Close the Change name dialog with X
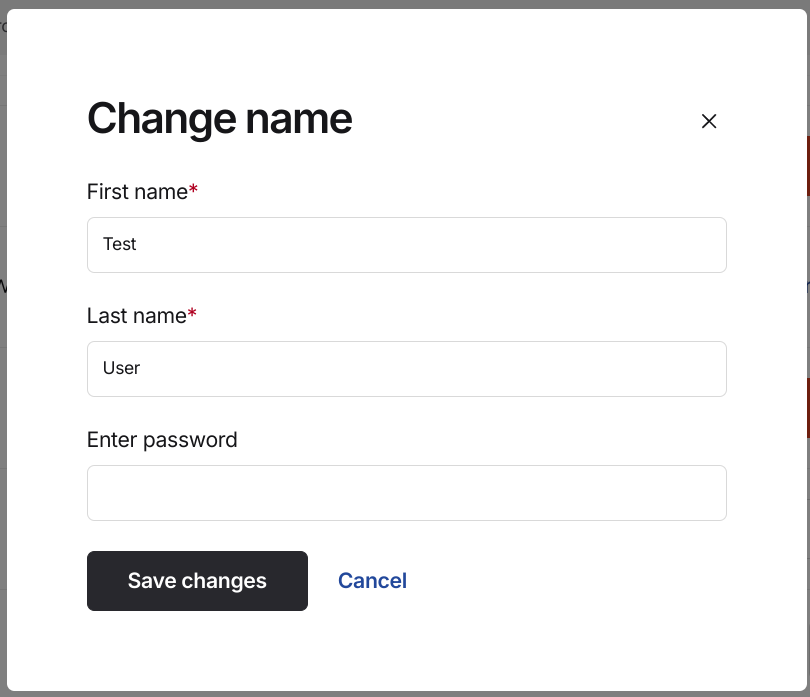Image resolution: width=810 pixels, height=697 pixels. (709, 121)
